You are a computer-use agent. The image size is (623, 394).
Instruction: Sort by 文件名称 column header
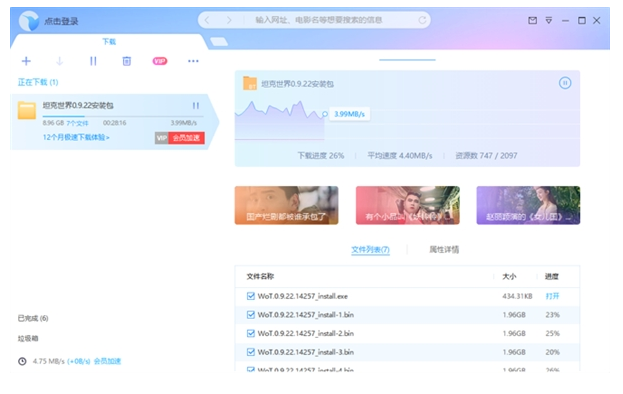pyautogui.click(x=260, y=276)
